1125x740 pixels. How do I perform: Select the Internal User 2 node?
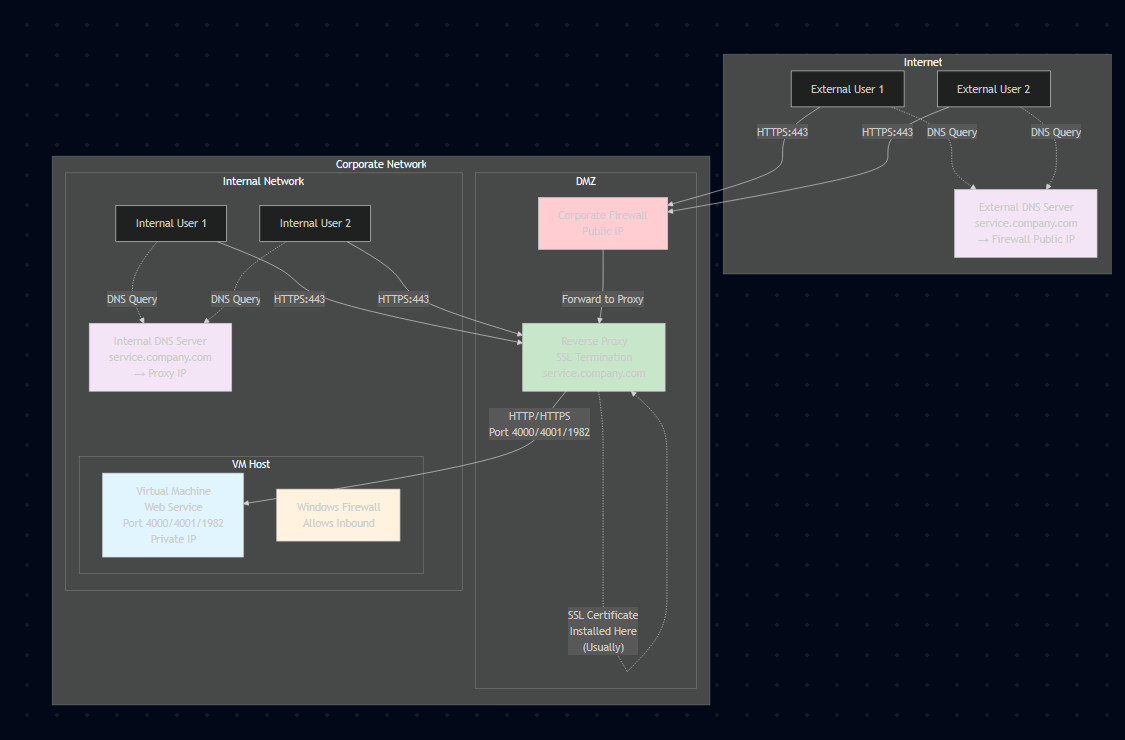[315, 223]
